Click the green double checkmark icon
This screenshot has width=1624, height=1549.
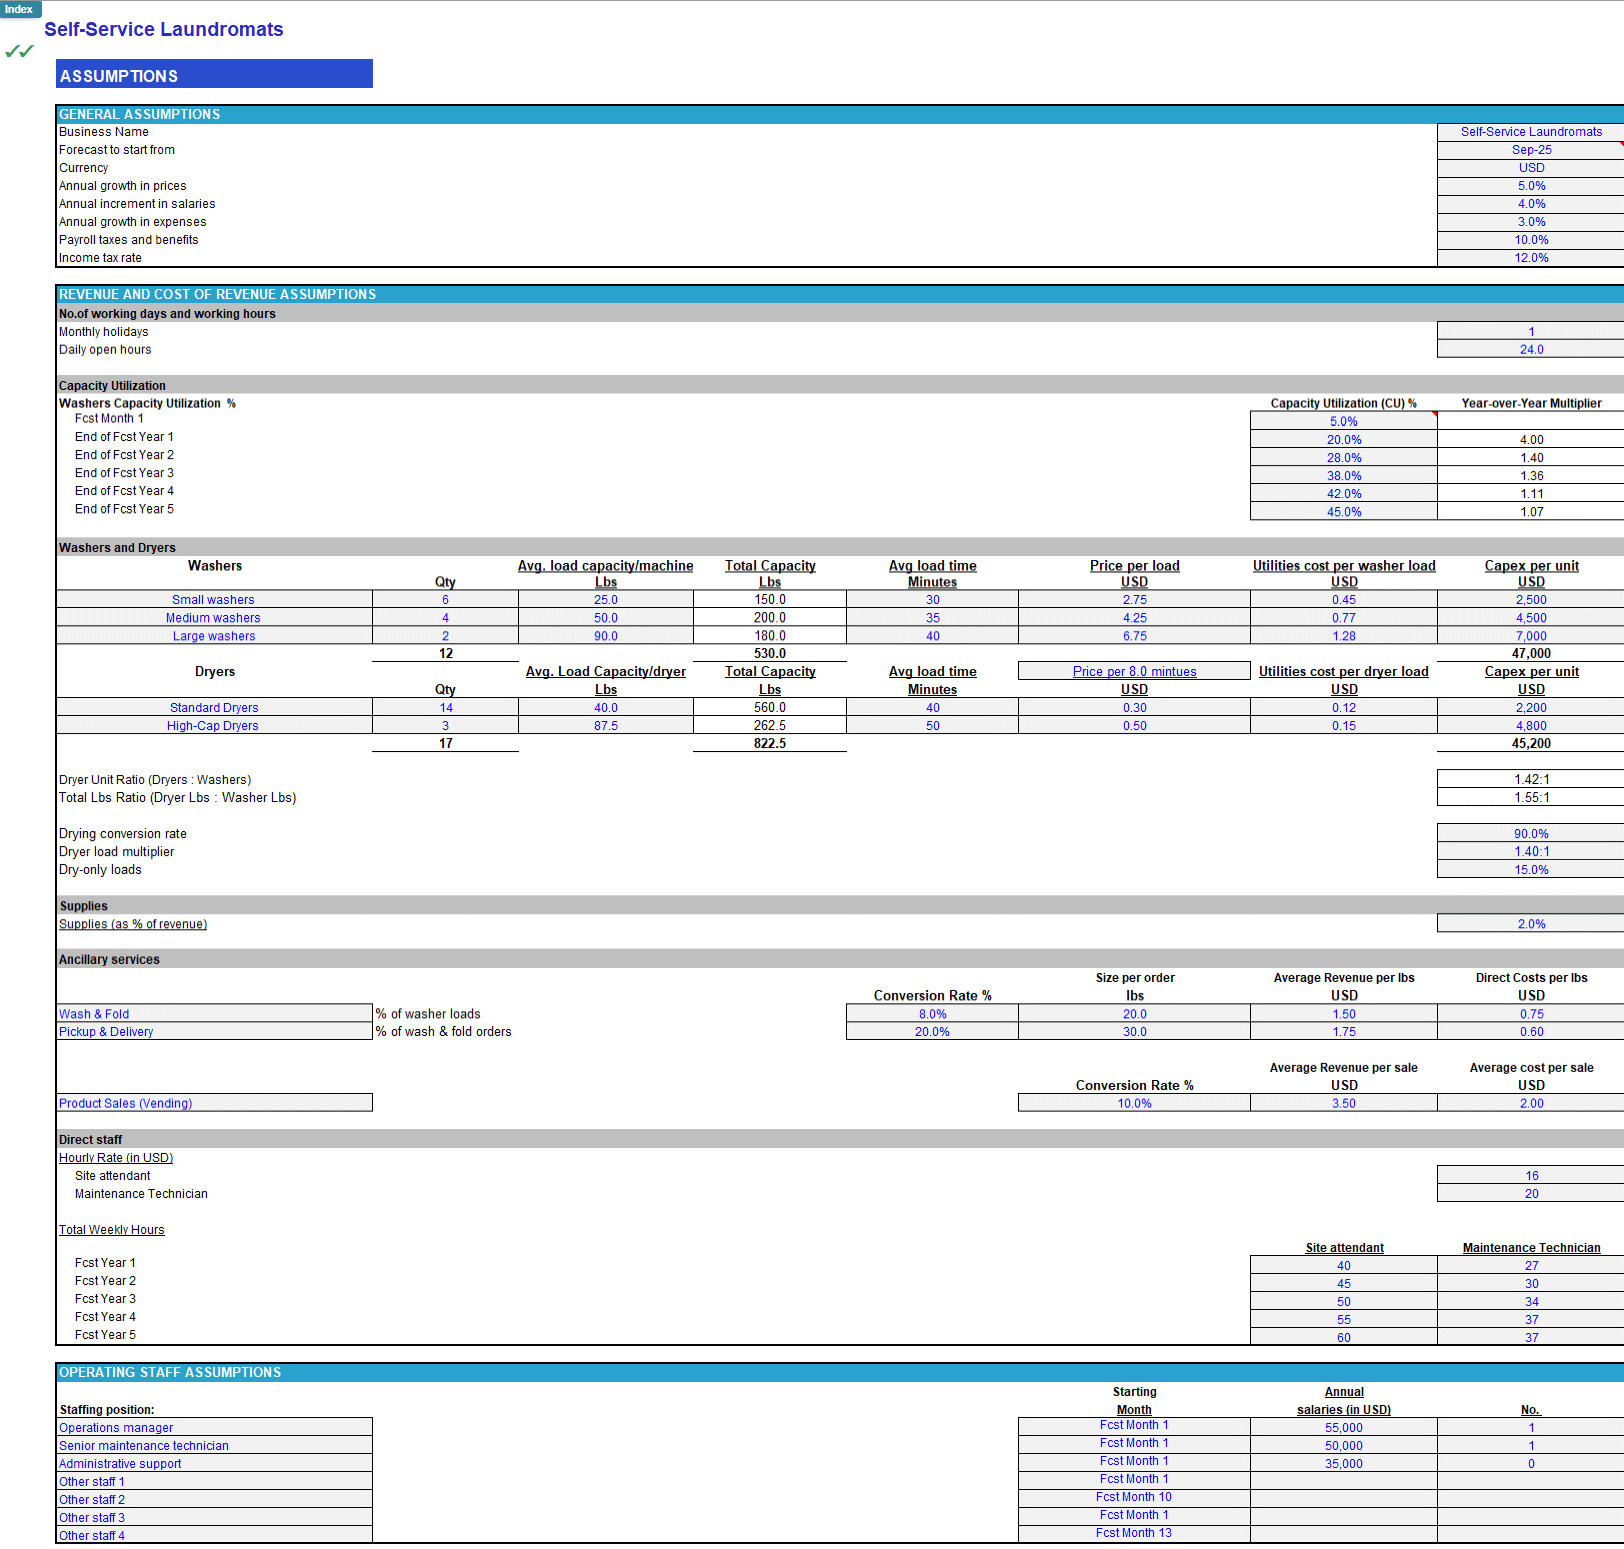(19, 51)
